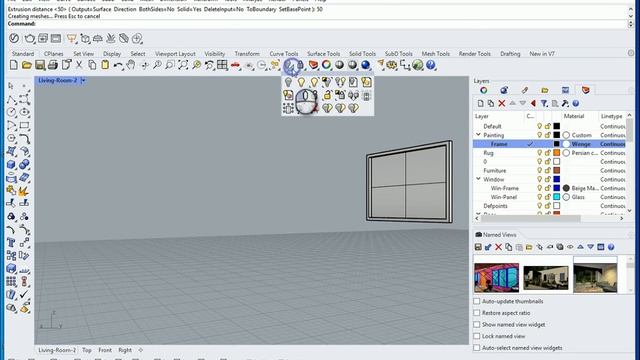Toggle Lock named view checkbox
This screenshot has width=640, height=360.
coord(477,336)
